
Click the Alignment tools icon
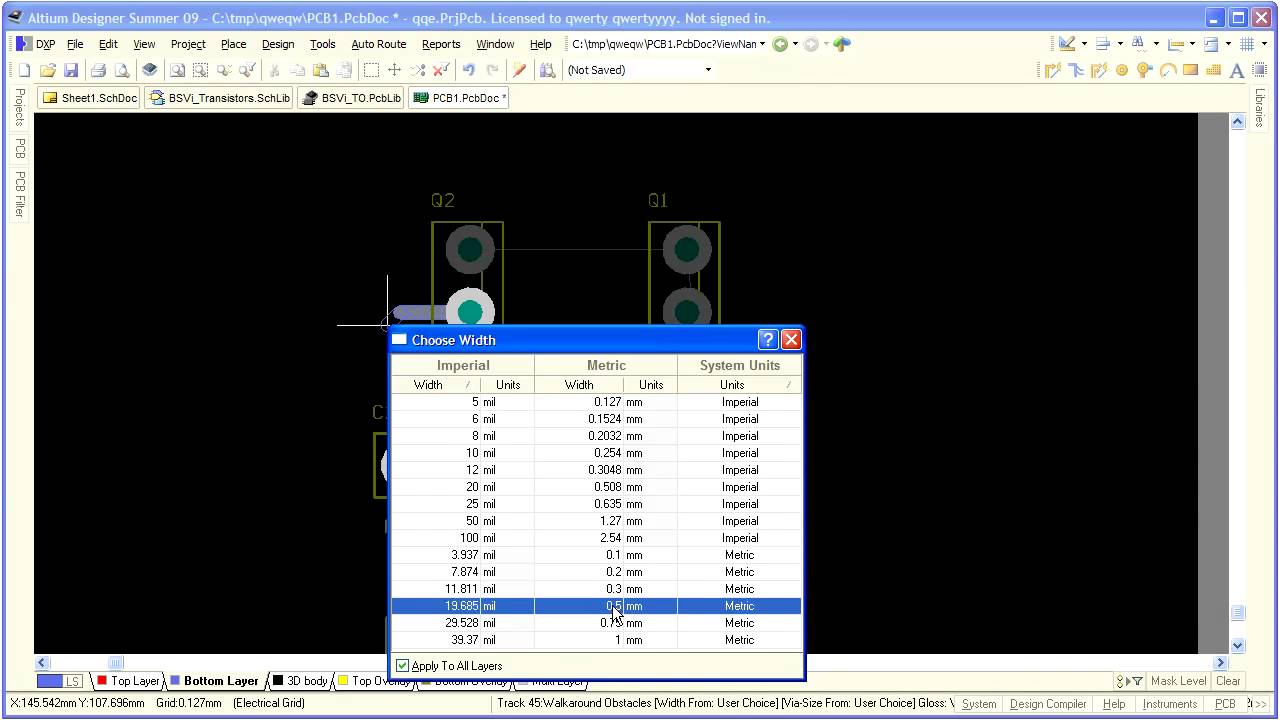pos(1103,44)
